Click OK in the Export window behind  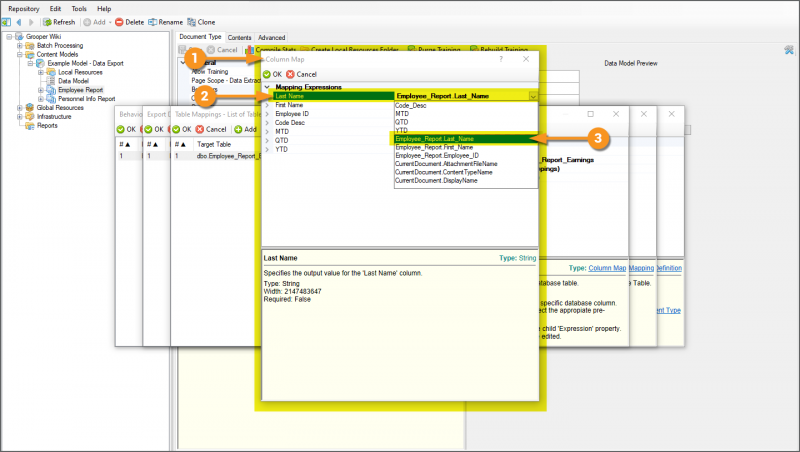click(154, 130)
